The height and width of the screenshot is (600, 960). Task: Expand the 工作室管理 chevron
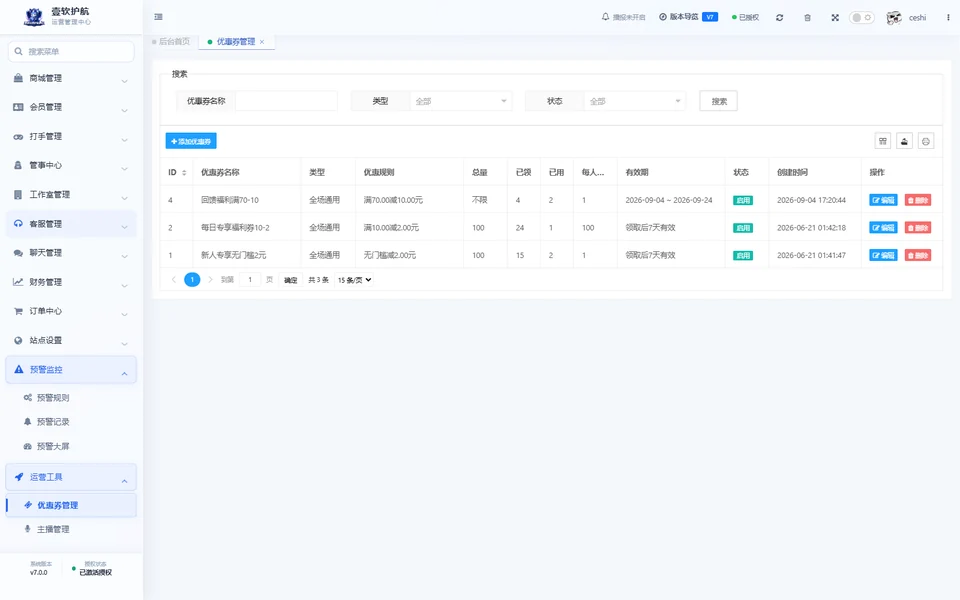point(124,198)
